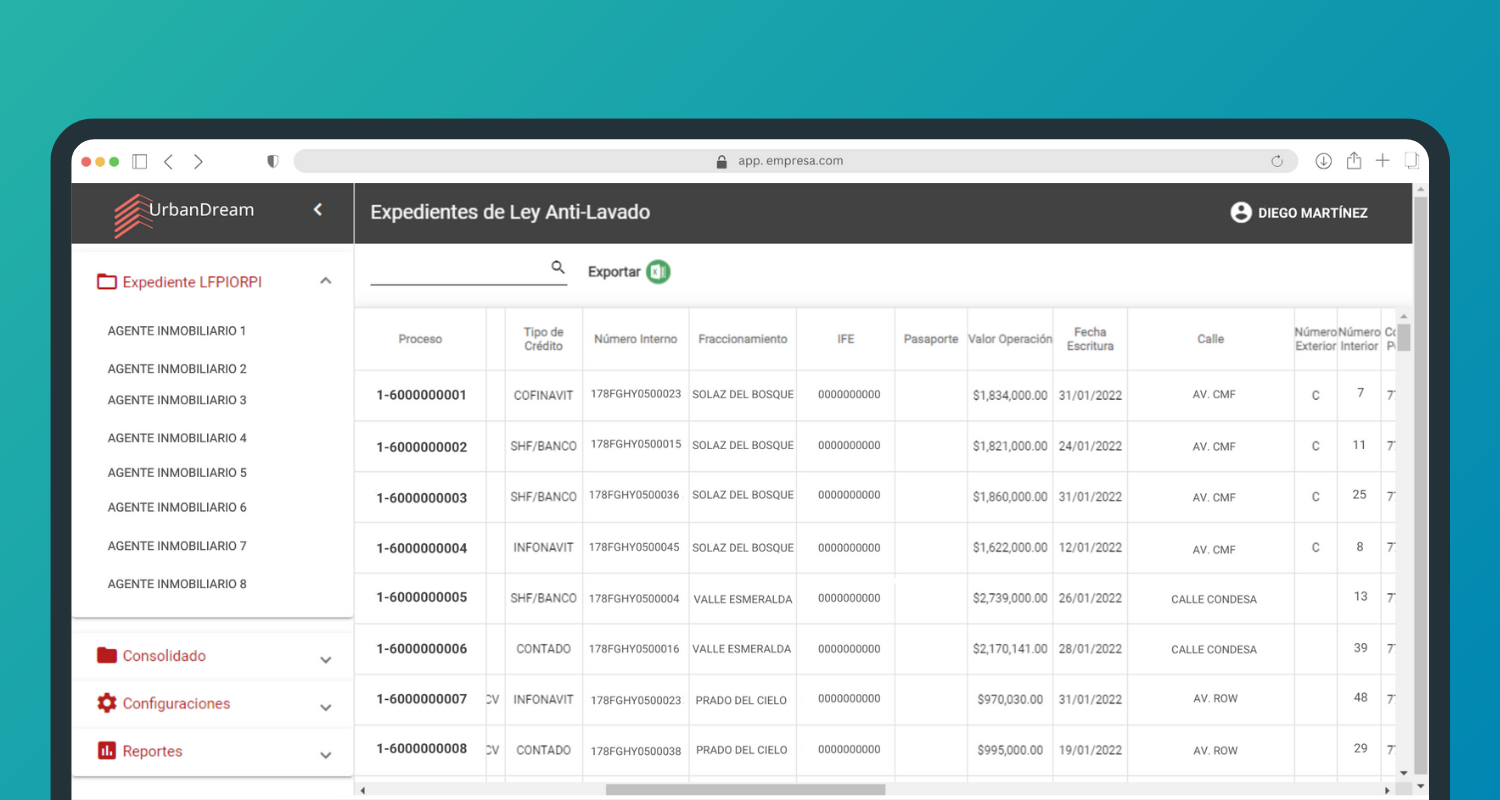Expand the Consolidado menu
Viewport: 1500px width, 800px height.
click(325, 660)
